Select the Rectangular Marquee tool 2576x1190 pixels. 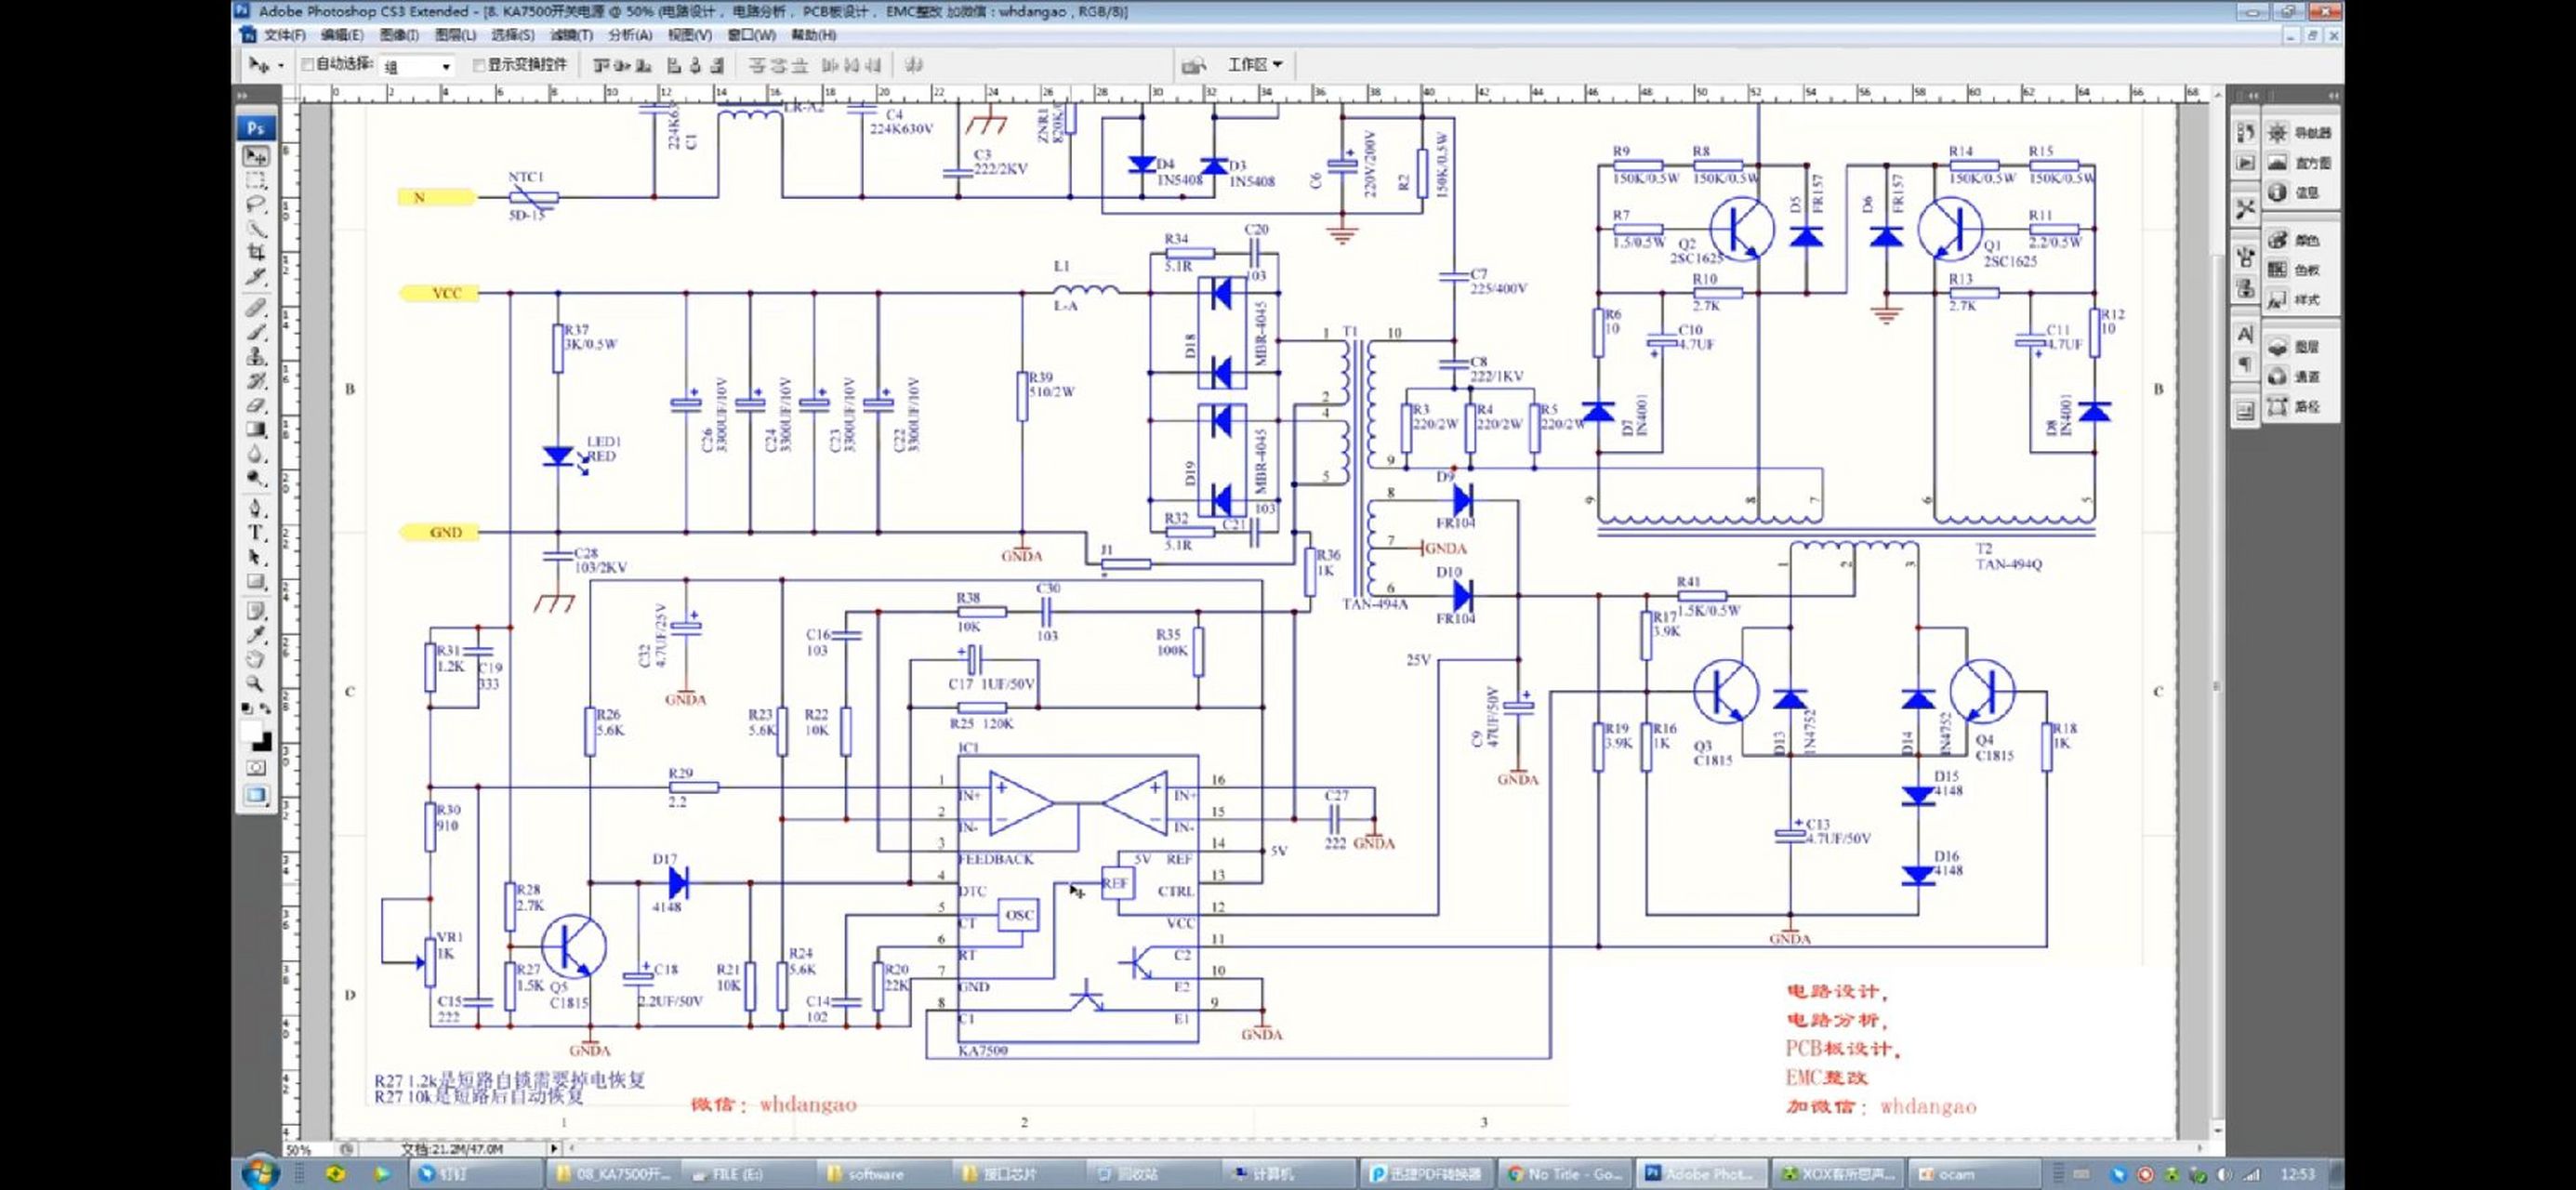click(256, 182)
